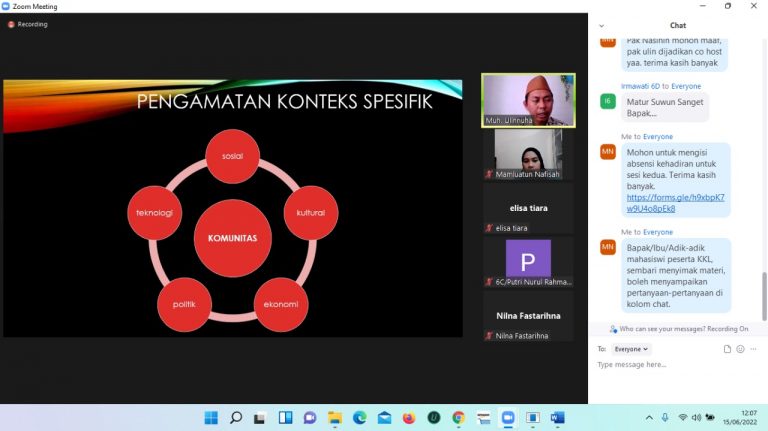
Task: Click in the Type message here field
Action: tap(678, 365)
